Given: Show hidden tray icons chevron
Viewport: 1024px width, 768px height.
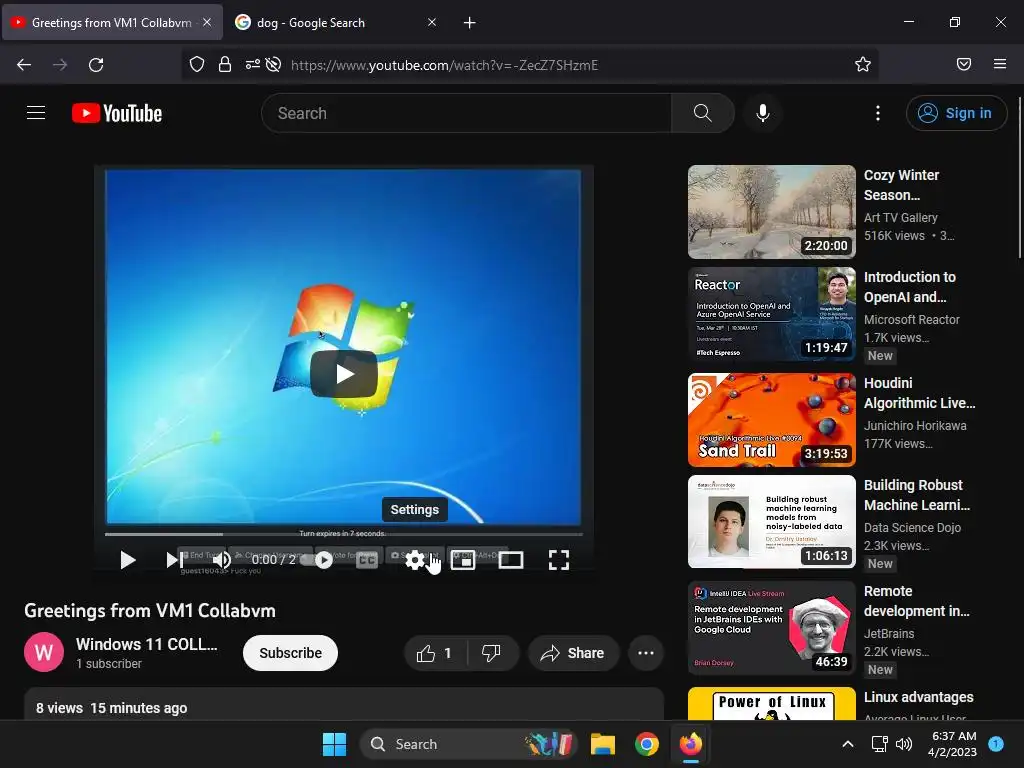Looking at the screenshot, I should click(848, 744).
